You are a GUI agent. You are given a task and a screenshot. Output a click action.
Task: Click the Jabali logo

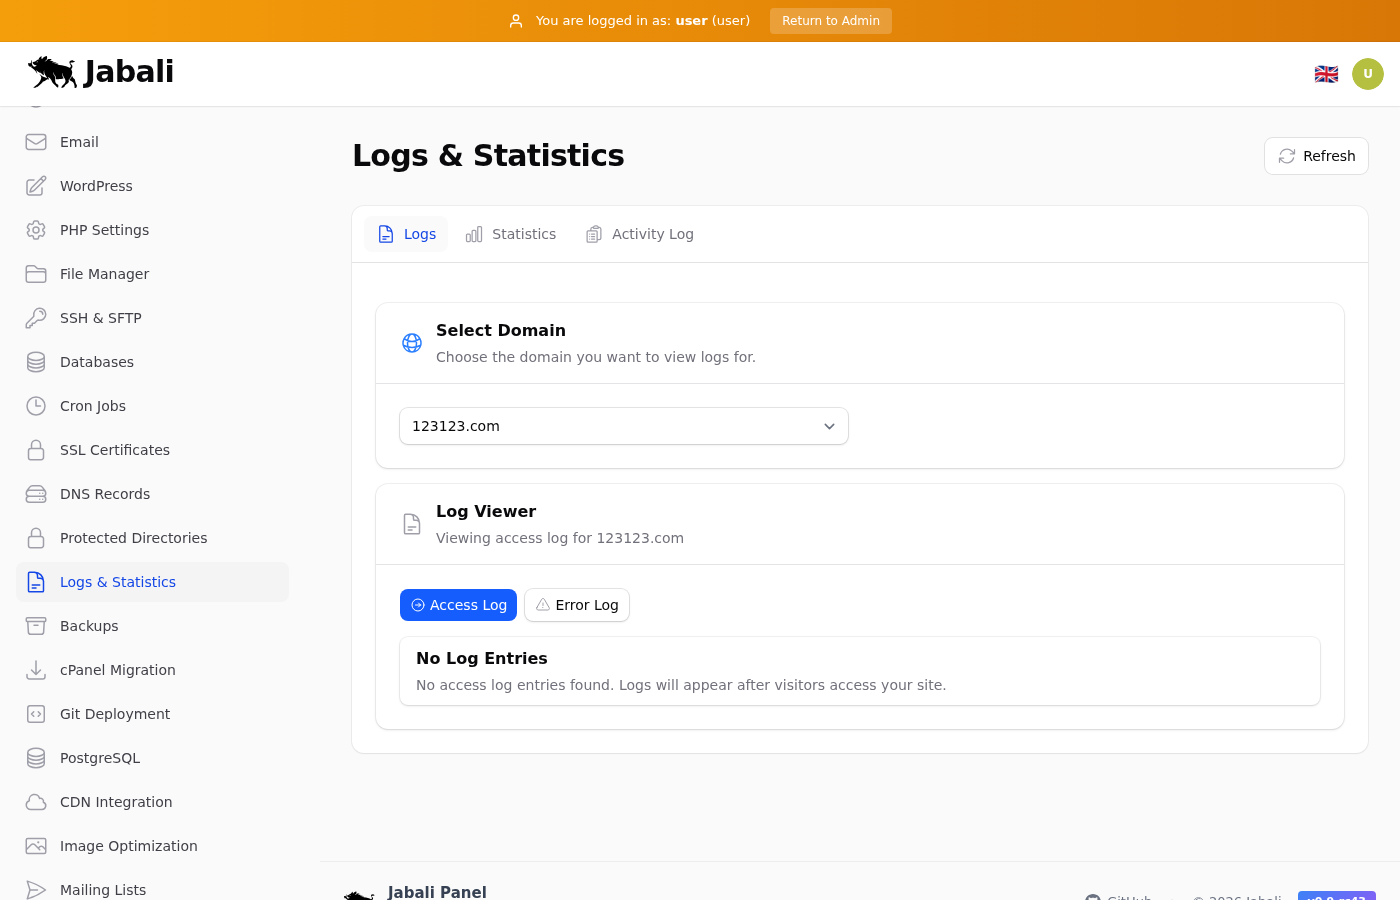(101, 72)
